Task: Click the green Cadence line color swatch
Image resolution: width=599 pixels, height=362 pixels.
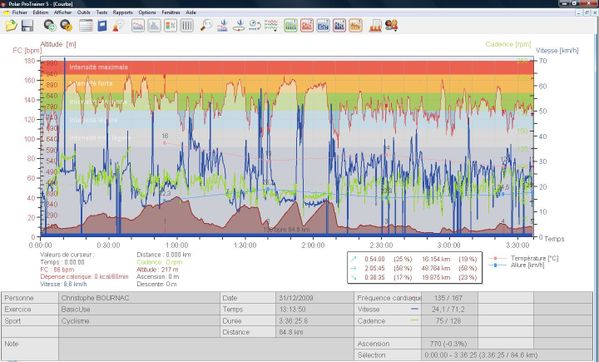Action: (415, 320)
